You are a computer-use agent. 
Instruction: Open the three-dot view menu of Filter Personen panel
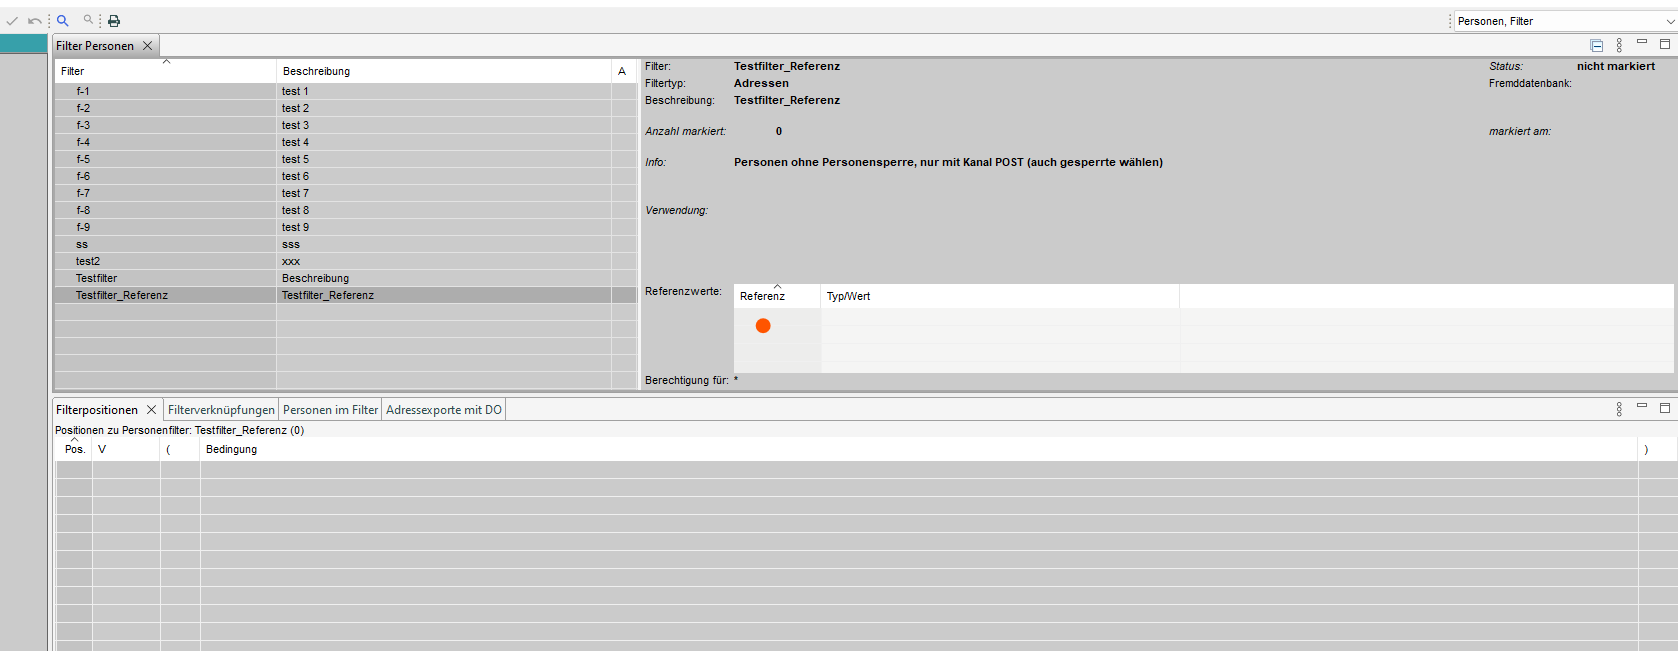click(x=1619, y=45)
